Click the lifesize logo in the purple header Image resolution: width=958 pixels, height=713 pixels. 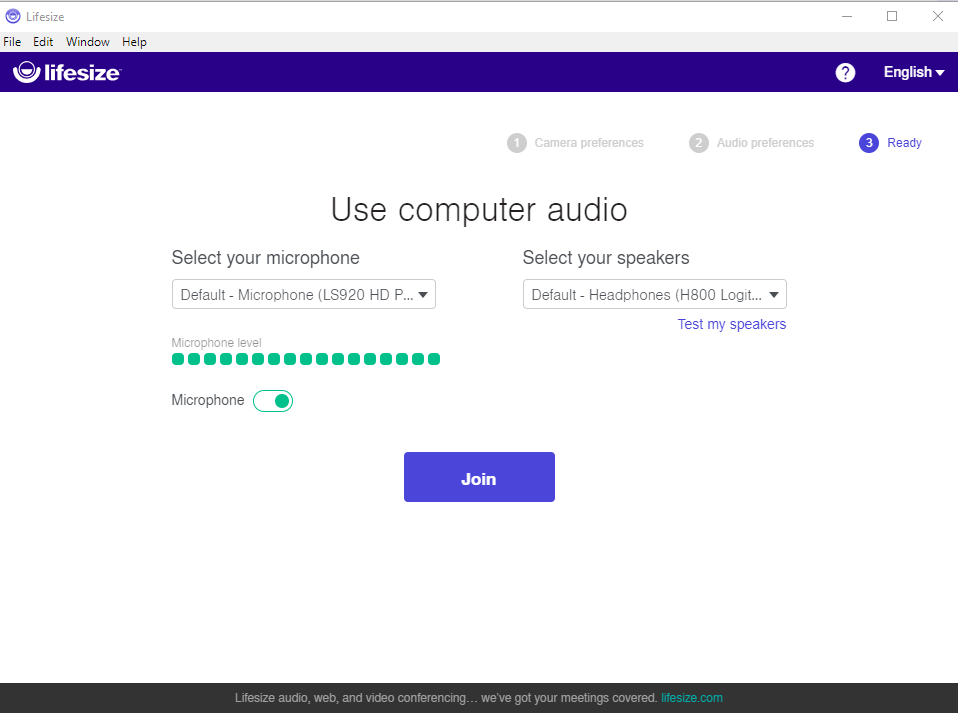[x=66, y=71]
